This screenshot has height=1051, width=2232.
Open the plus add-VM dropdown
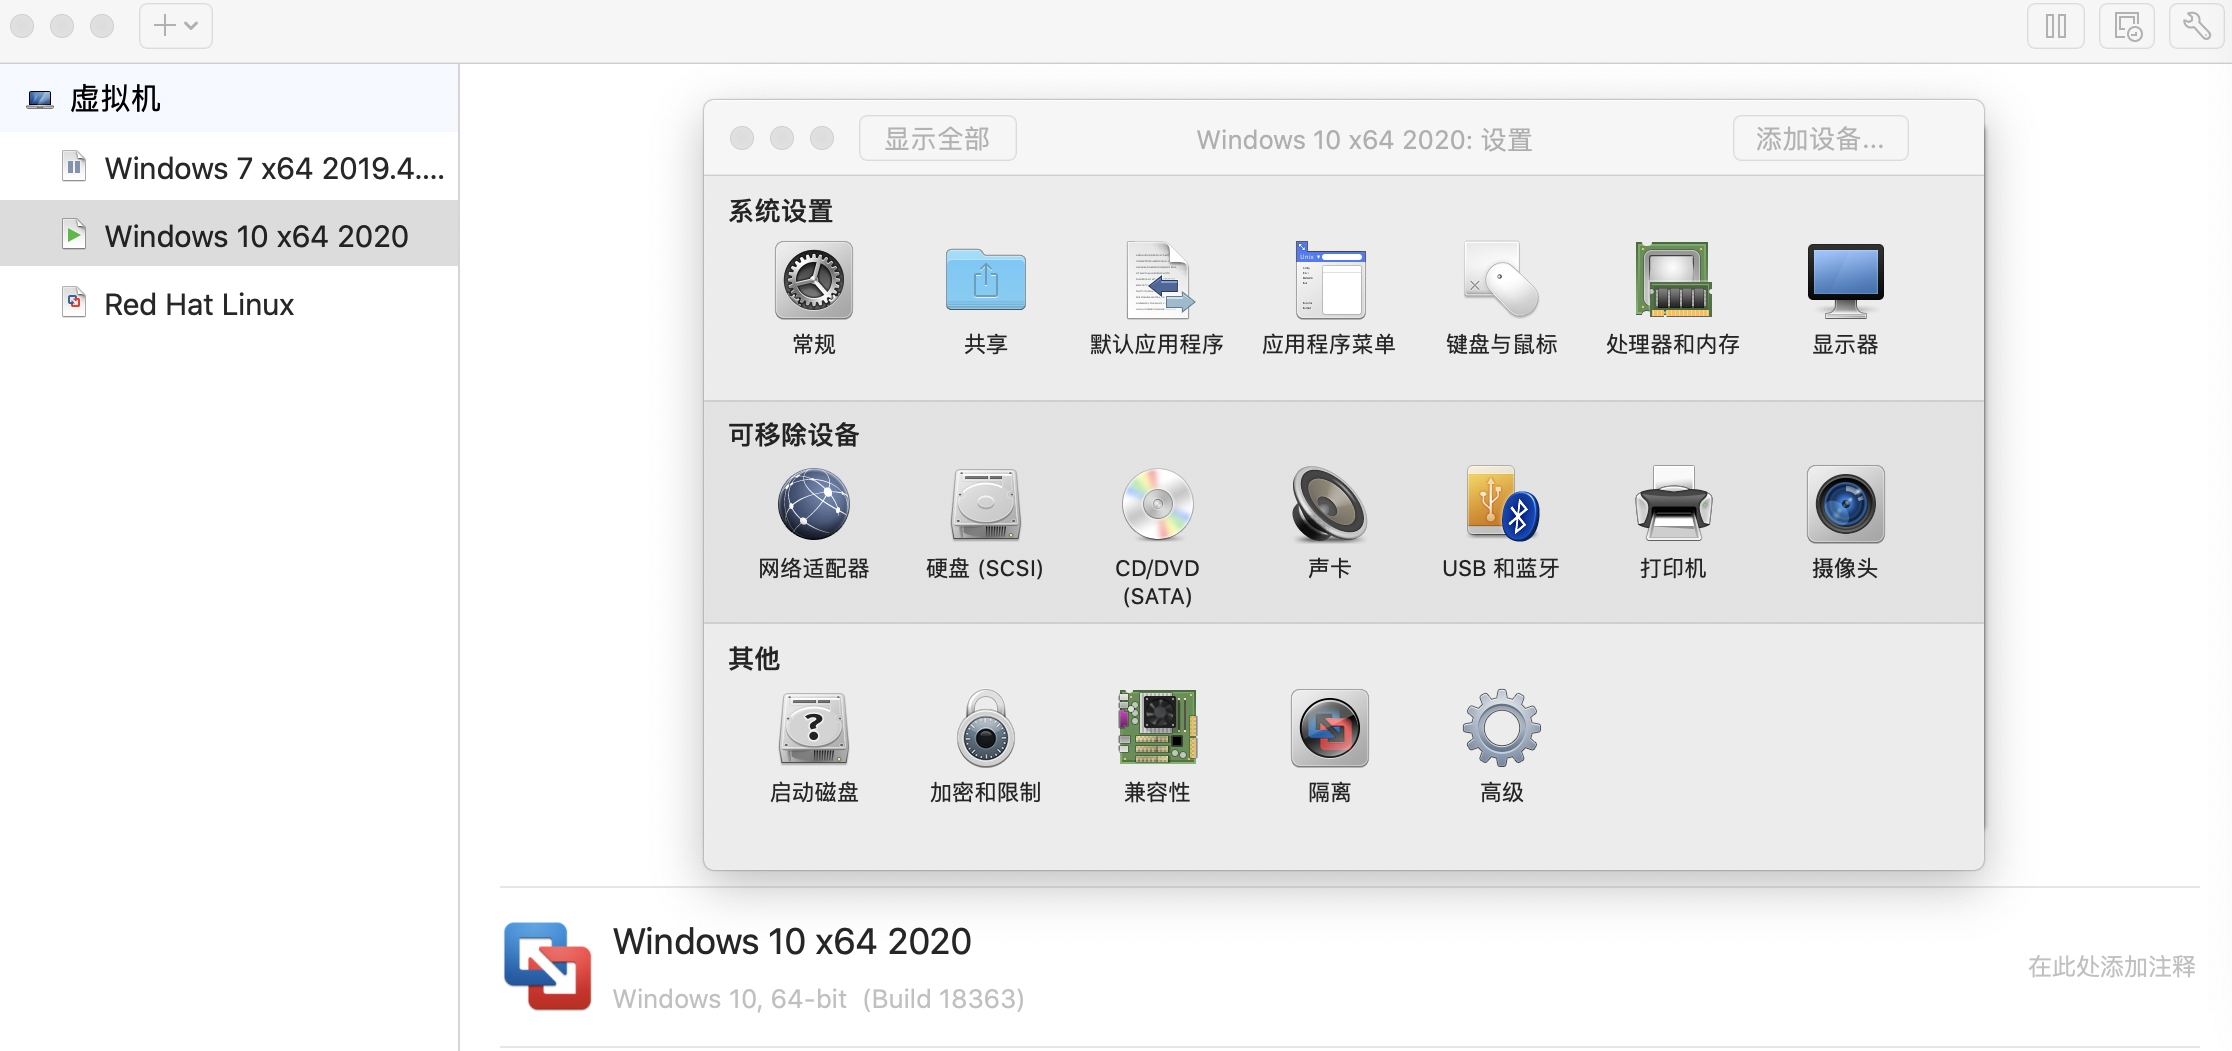176,26
